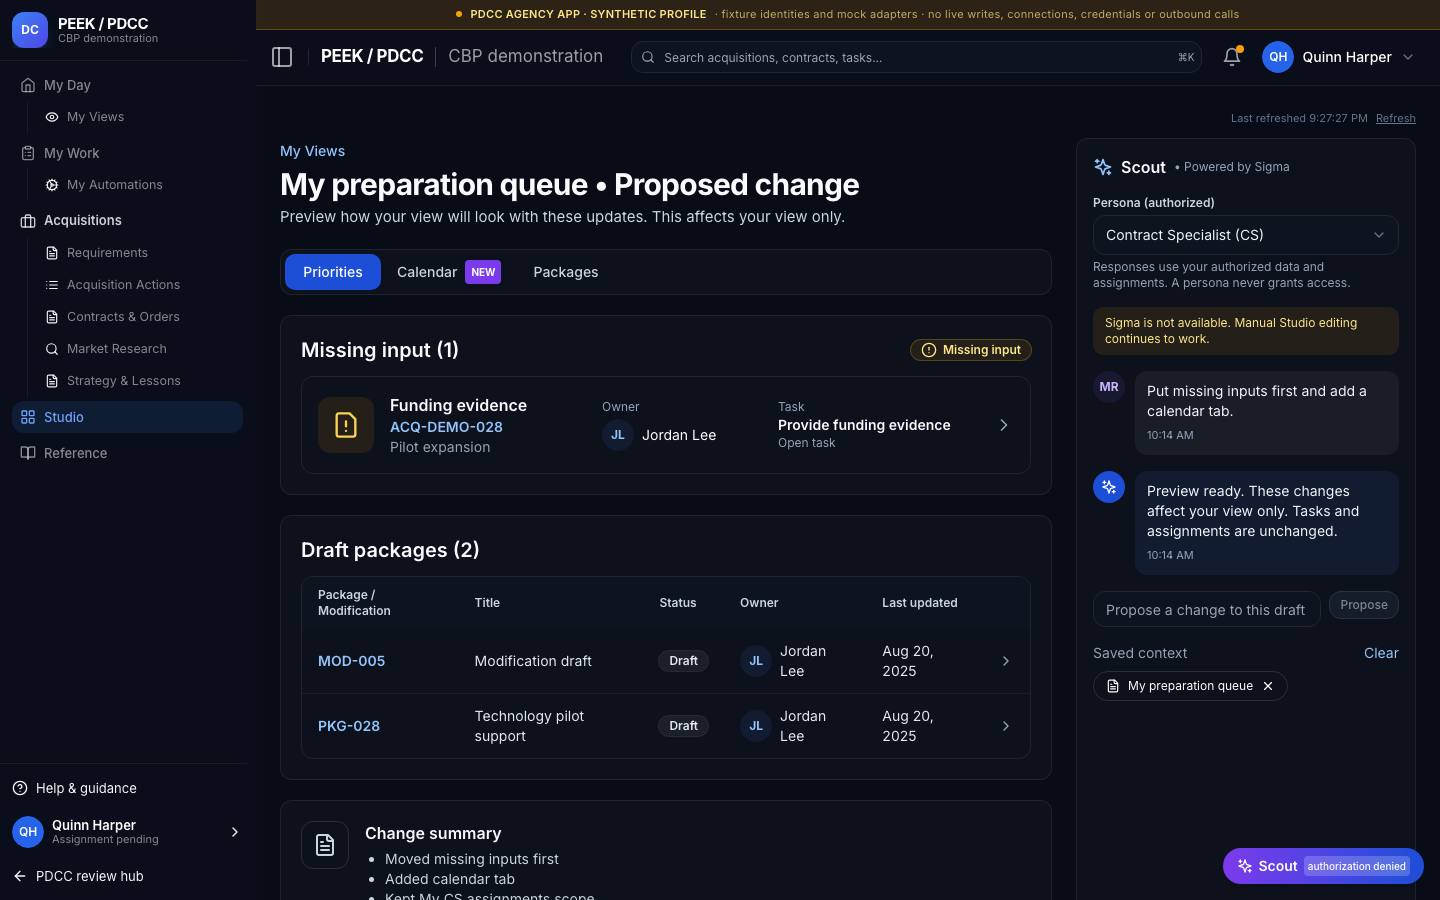Open the Persona Contract Specialist dropdown
The image size is (1440, 900).
[x=1245, y=235]
